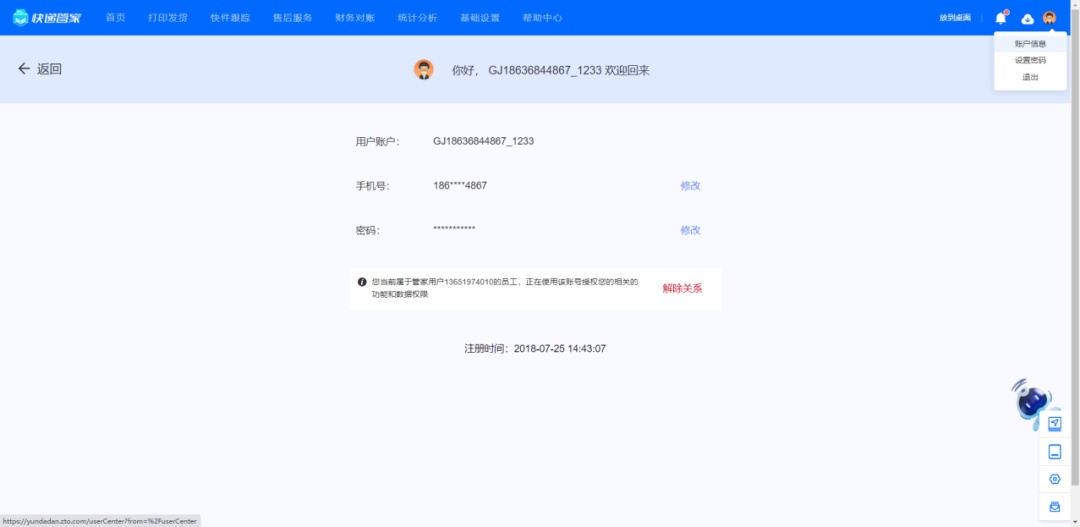
Task: Open the gear settings icon in sidebar
Action: [1054, 479]
